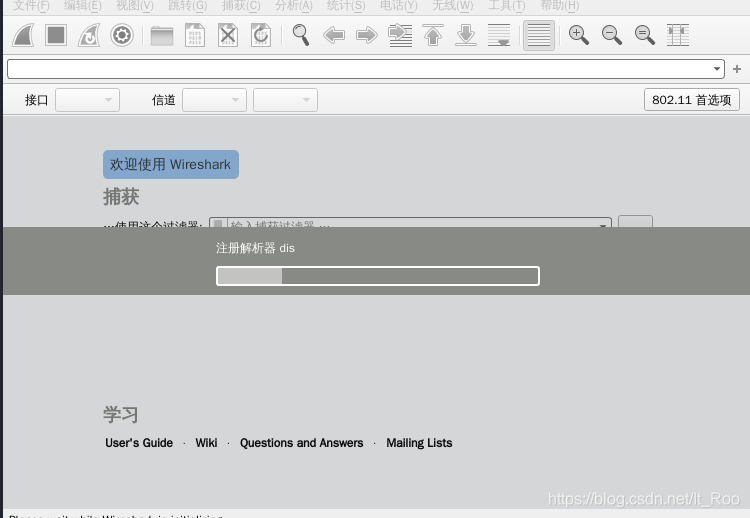750x518 pixels.
Task: Open a capture file folder icon
Action: tap(162, 36)
